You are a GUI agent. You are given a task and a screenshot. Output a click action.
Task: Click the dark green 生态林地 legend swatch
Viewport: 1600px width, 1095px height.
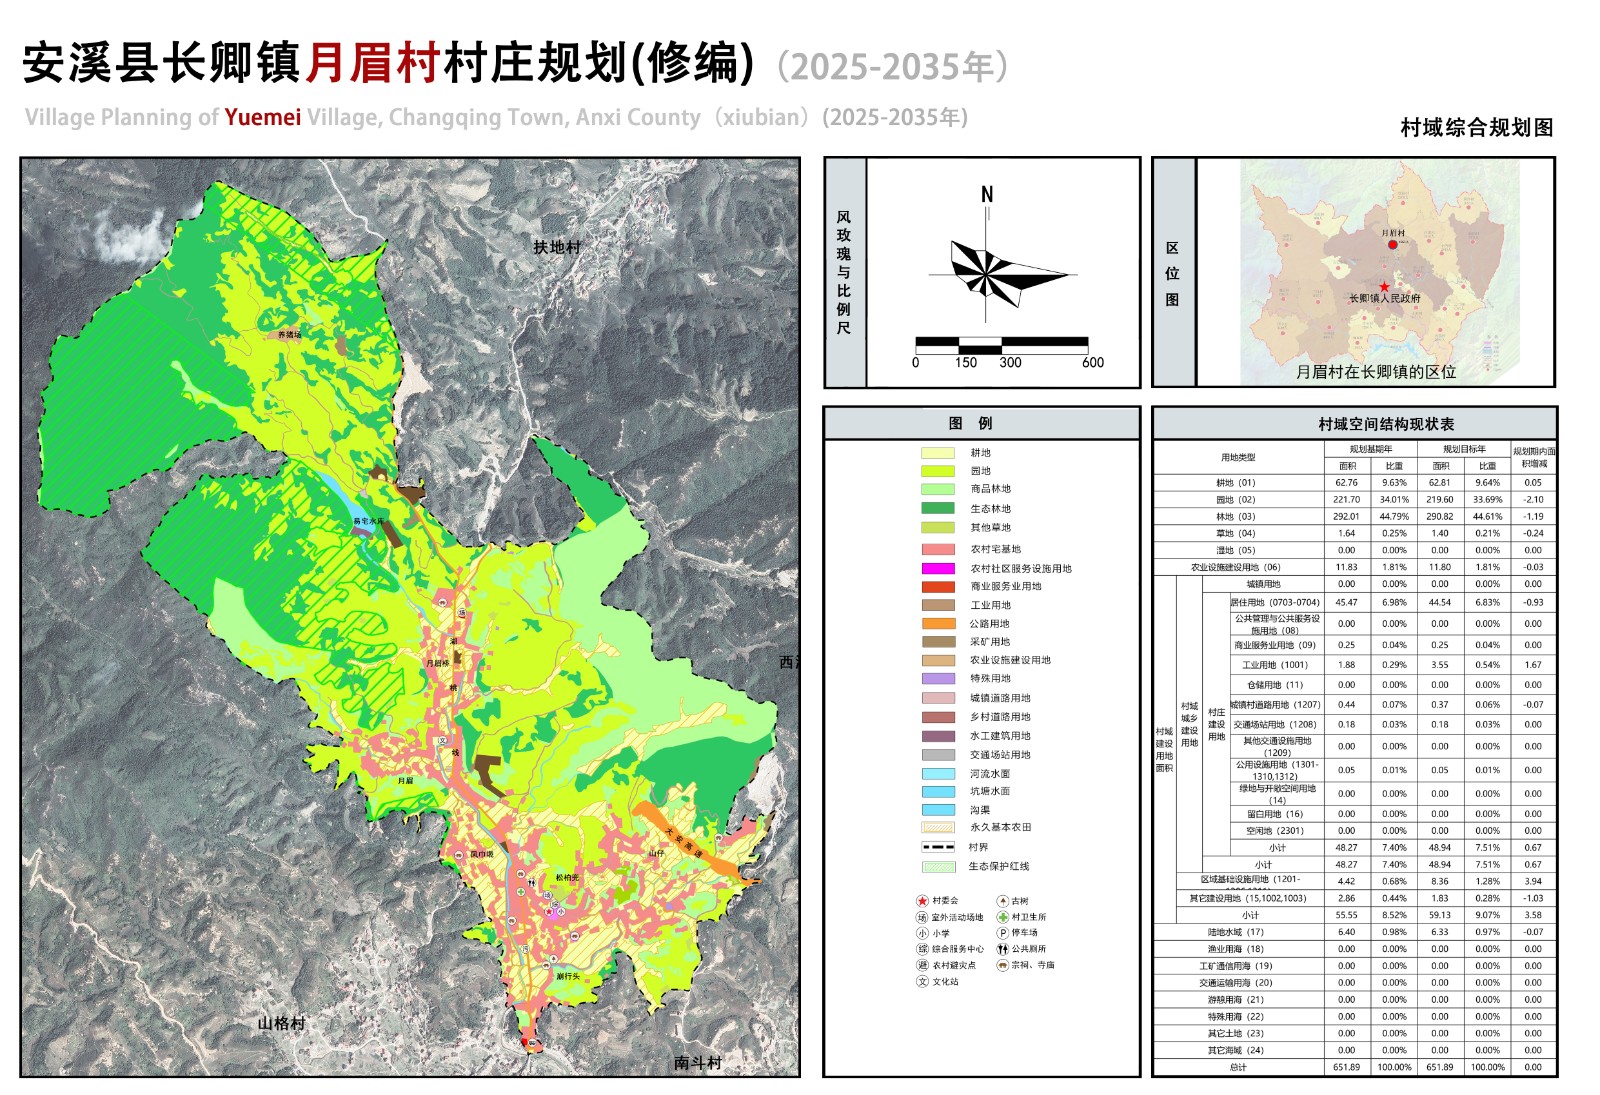[x=938, y=508]
